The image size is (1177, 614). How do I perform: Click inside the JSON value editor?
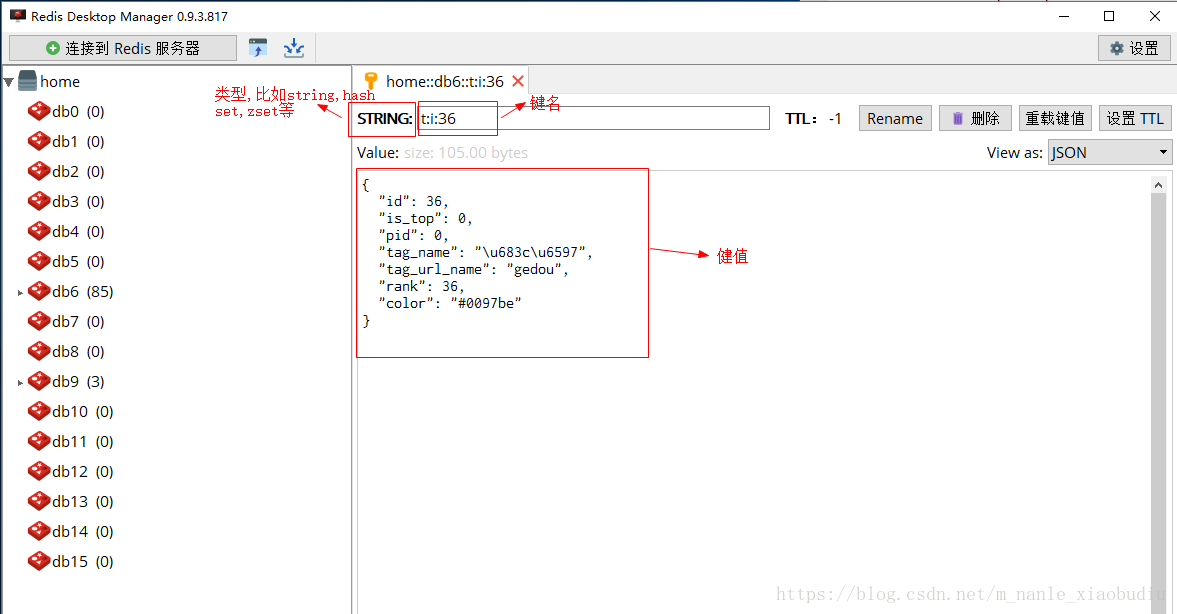coord(754,392)
